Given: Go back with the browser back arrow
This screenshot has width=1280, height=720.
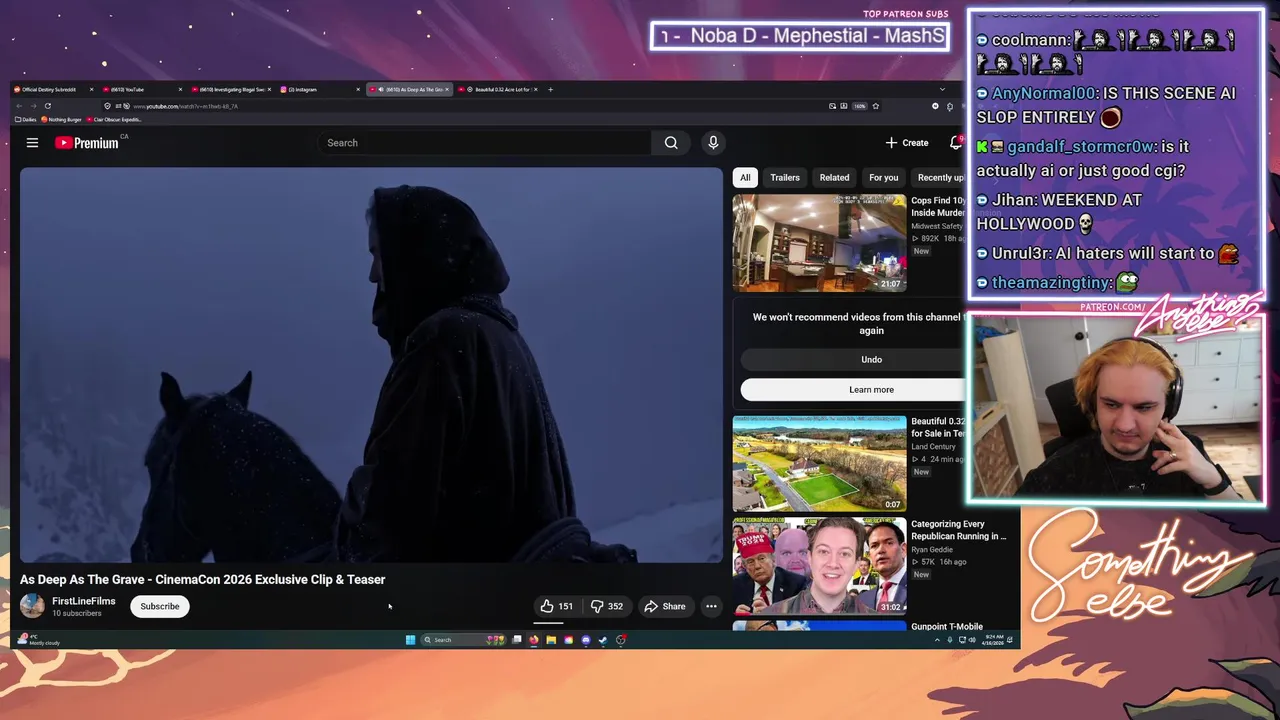Looking at the screenshot, I should coord(19,106).
